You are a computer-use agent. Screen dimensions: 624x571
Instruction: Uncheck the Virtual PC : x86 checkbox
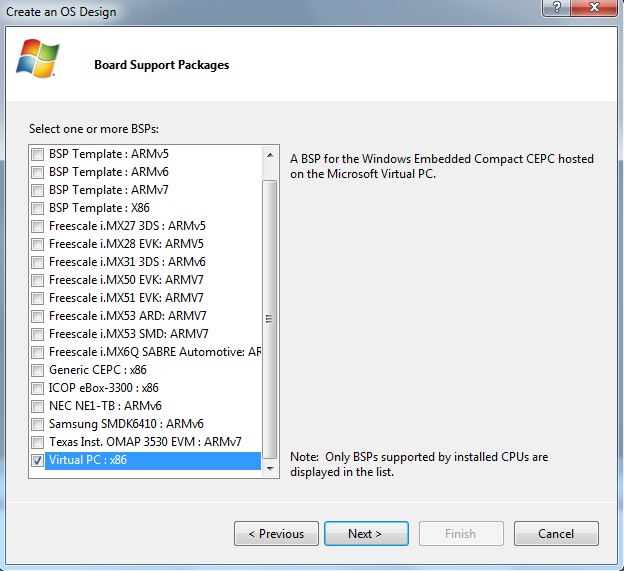click(x=37, y=460)
